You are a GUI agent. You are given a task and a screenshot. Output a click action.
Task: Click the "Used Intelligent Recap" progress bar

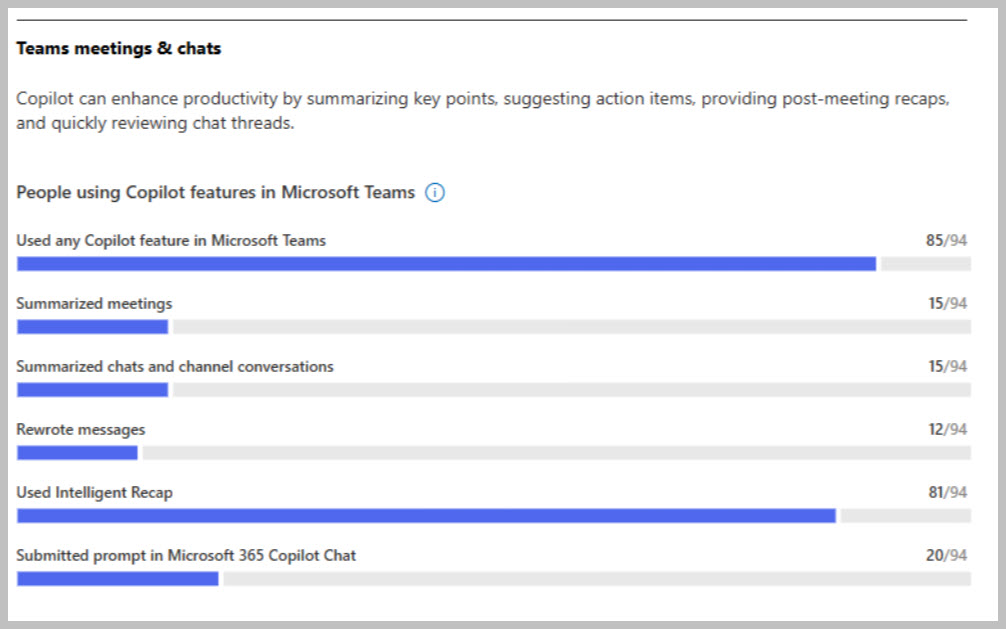[493, 516]
